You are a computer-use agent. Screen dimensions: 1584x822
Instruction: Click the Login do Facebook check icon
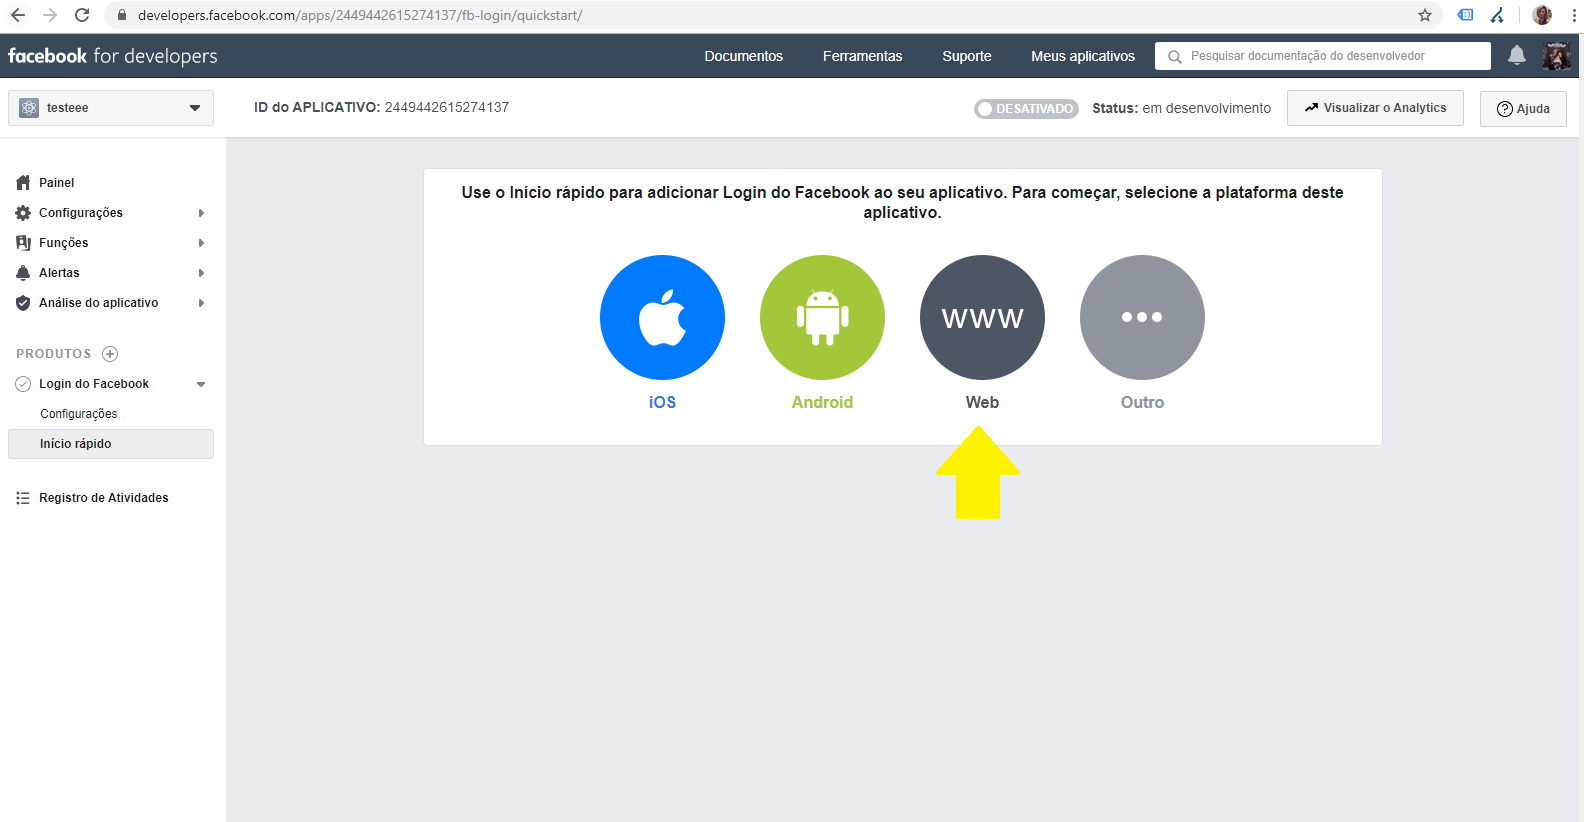coord(23,384)
